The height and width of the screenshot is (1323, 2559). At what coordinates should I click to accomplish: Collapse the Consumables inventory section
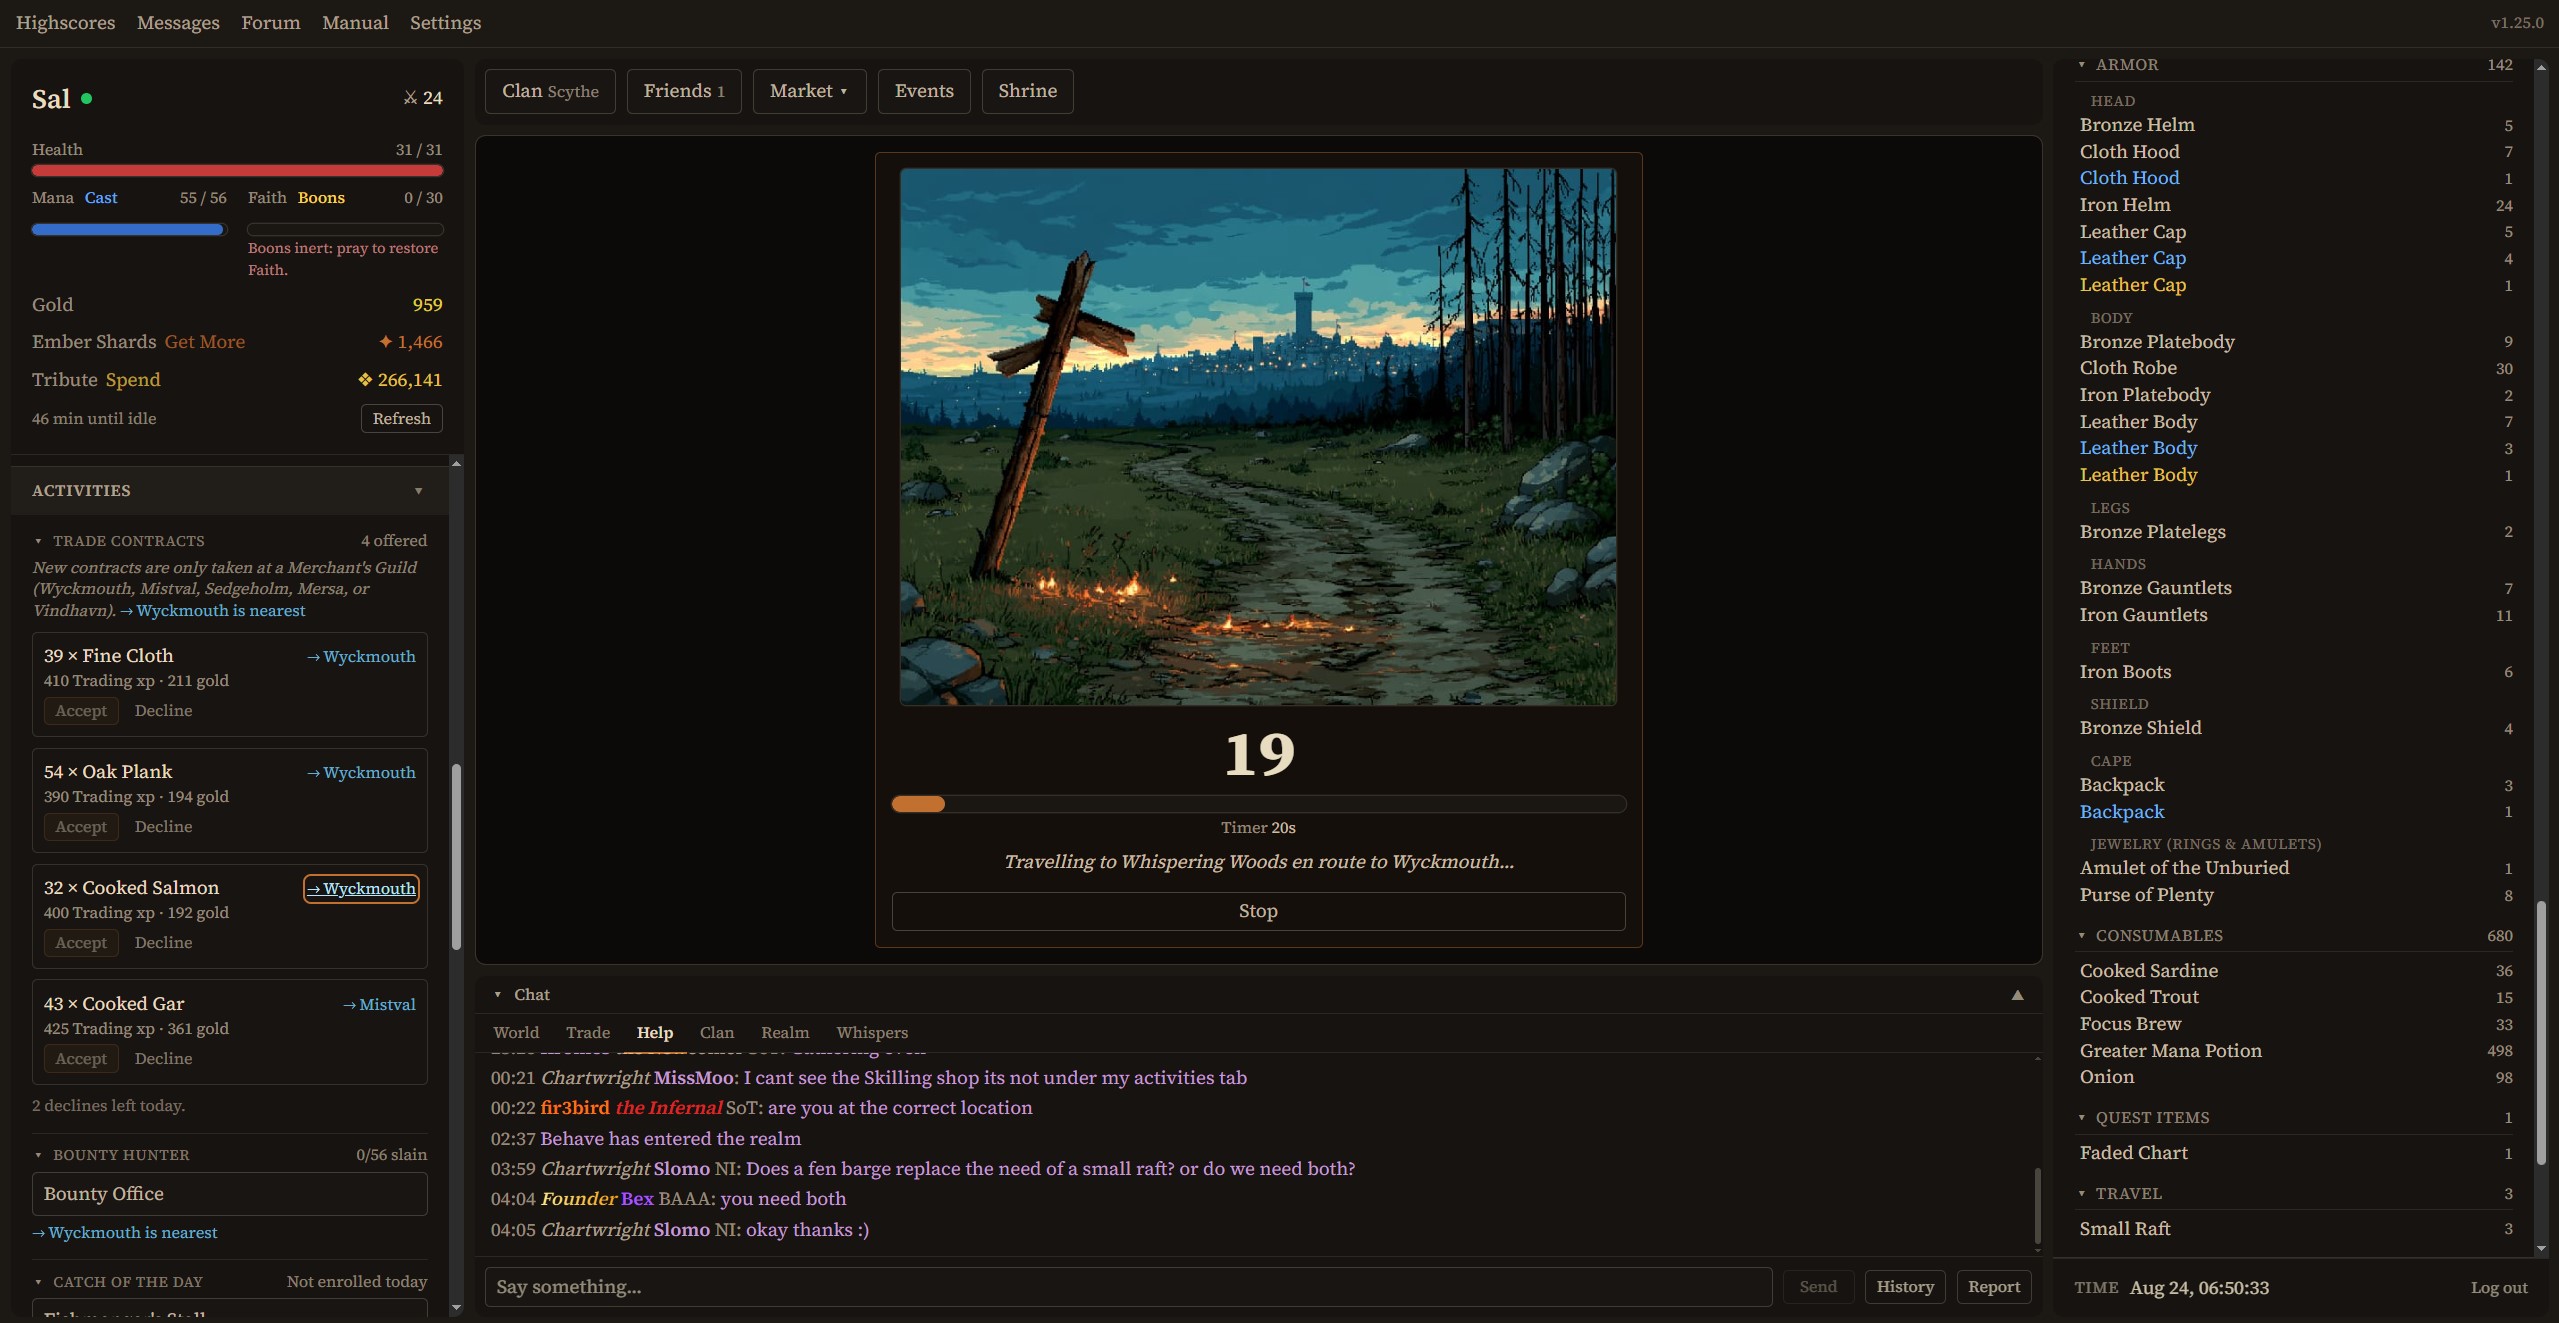2082,936
